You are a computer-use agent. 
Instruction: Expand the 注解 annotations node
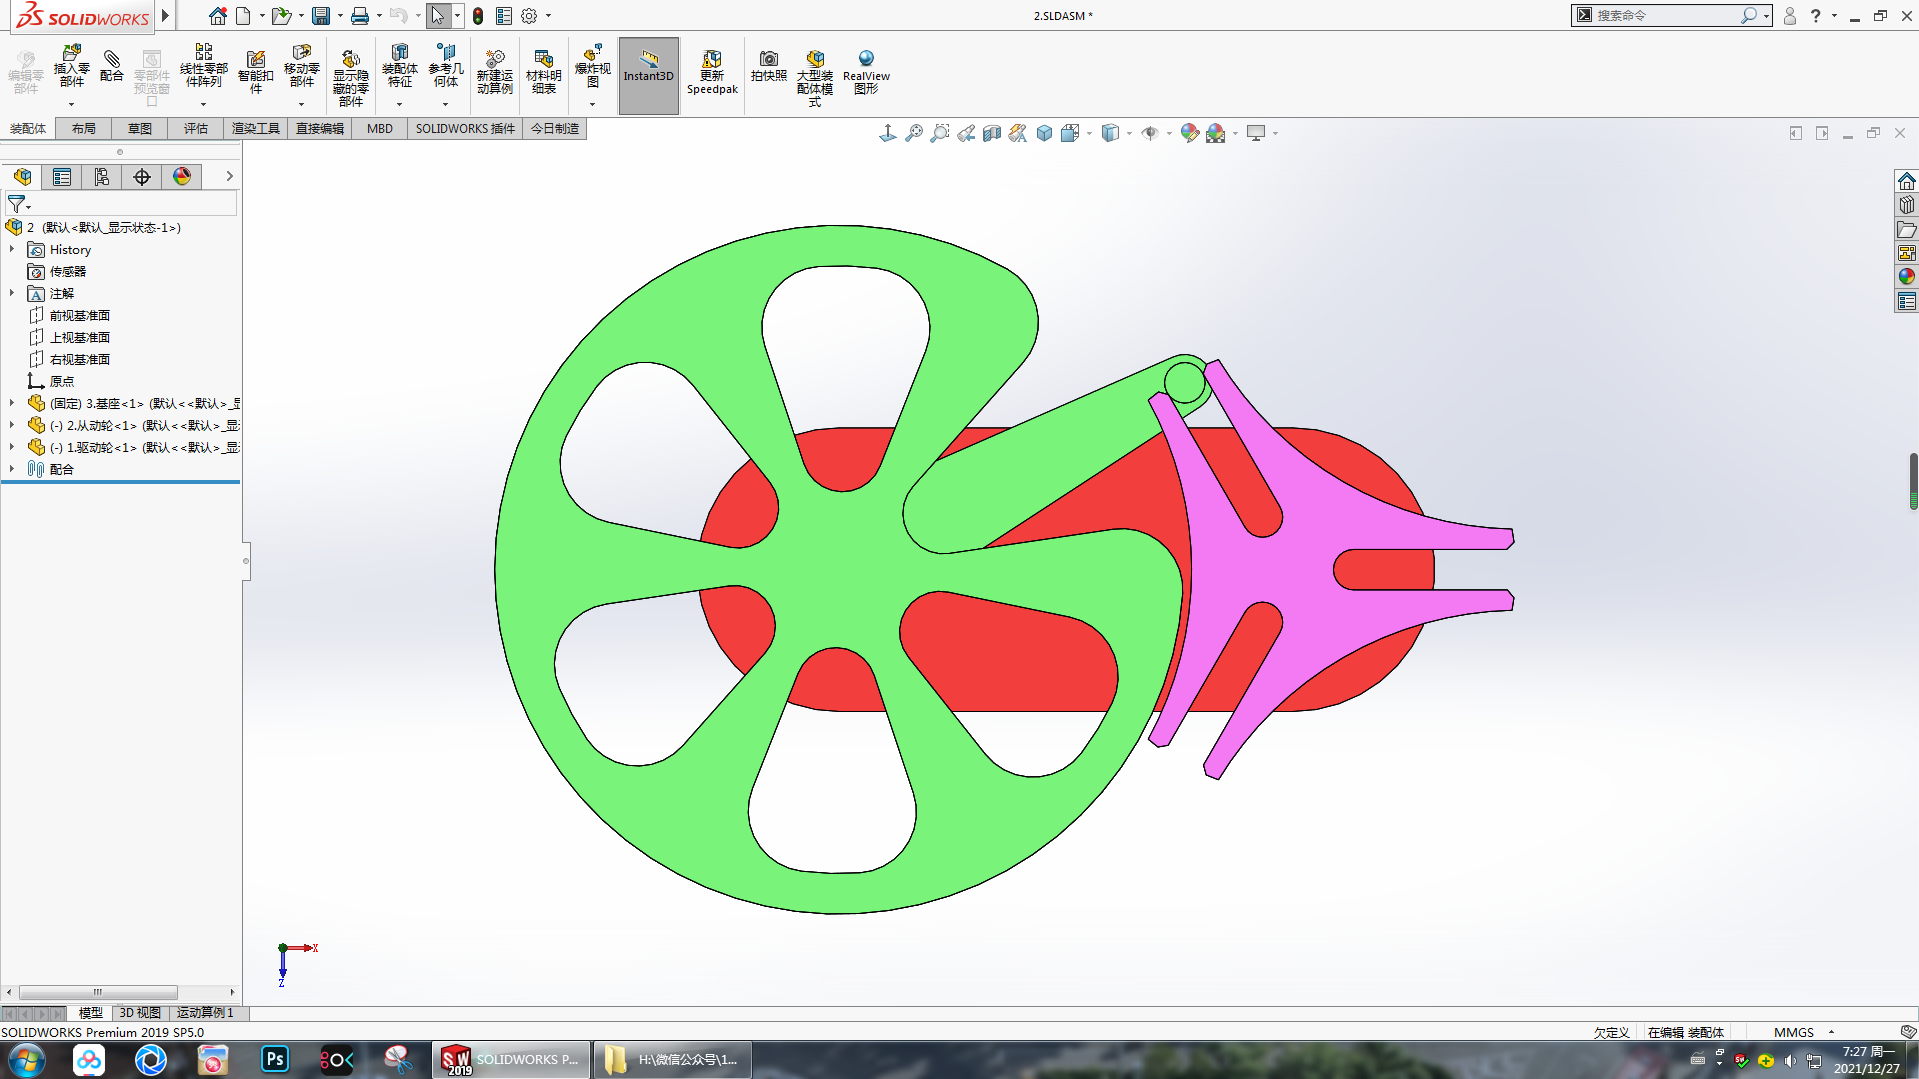pyautogui.click(x=12, y=293)
